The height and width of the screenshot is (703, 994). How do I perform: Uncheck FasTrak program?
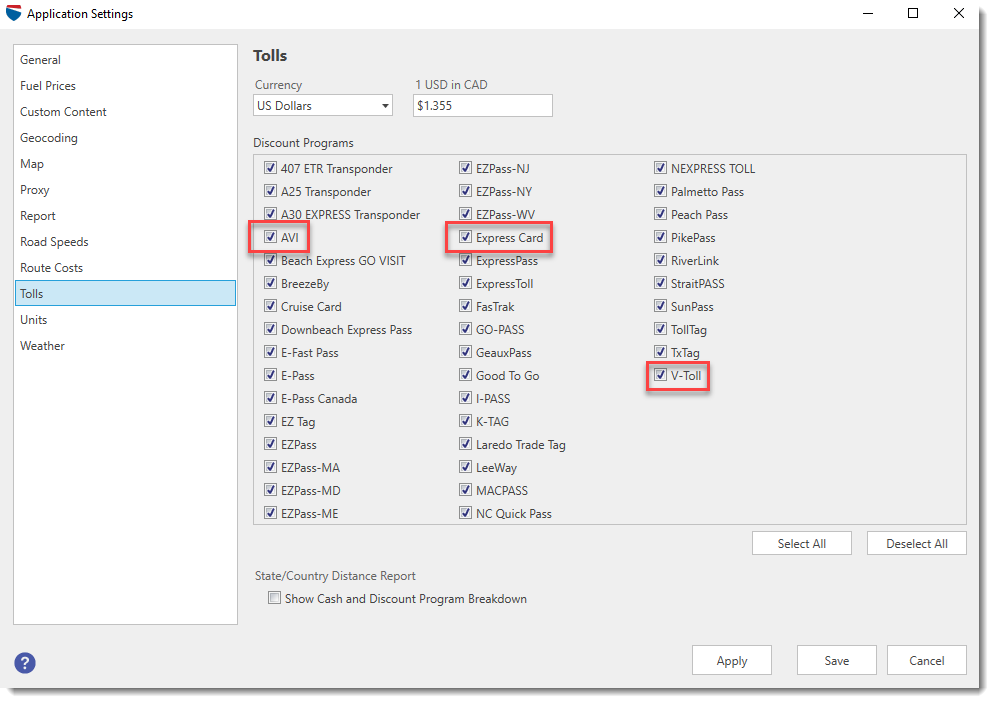coord(466,306)
